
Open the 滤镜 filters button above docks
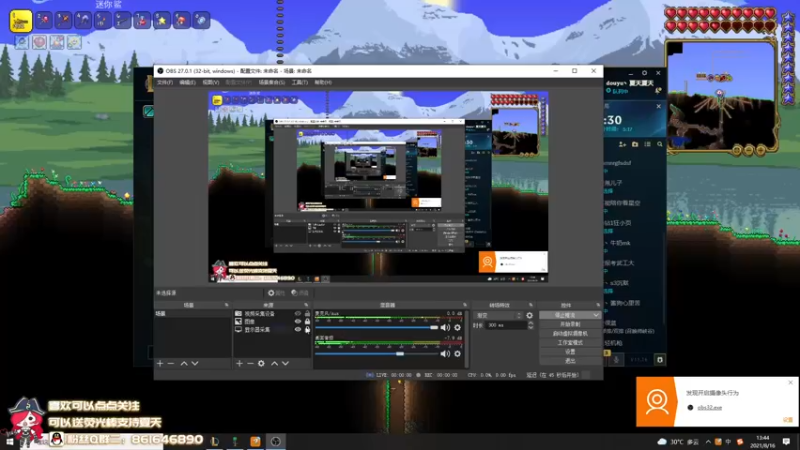[x=300, y=293]
